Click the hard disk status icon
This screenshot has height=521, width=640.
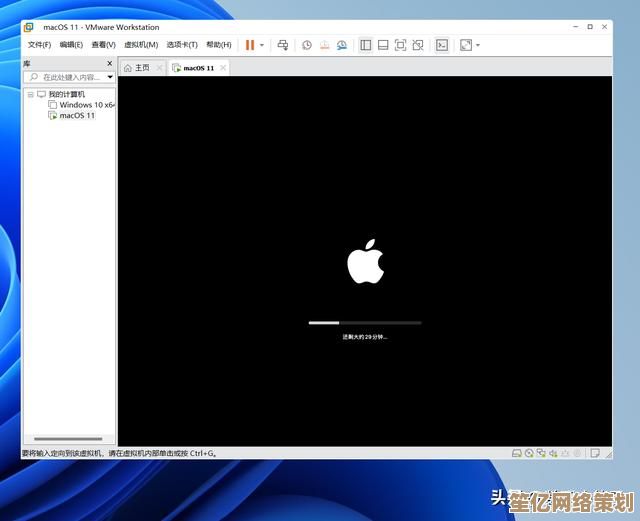coord(517,453)
